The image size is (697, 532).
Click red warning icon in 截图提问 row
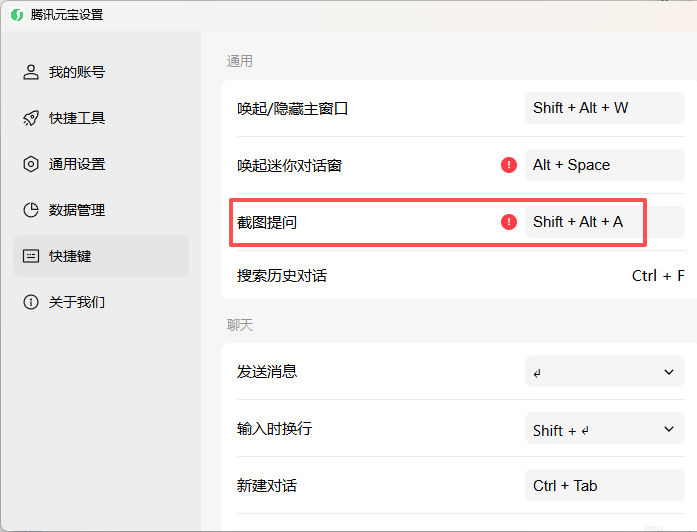509,222
